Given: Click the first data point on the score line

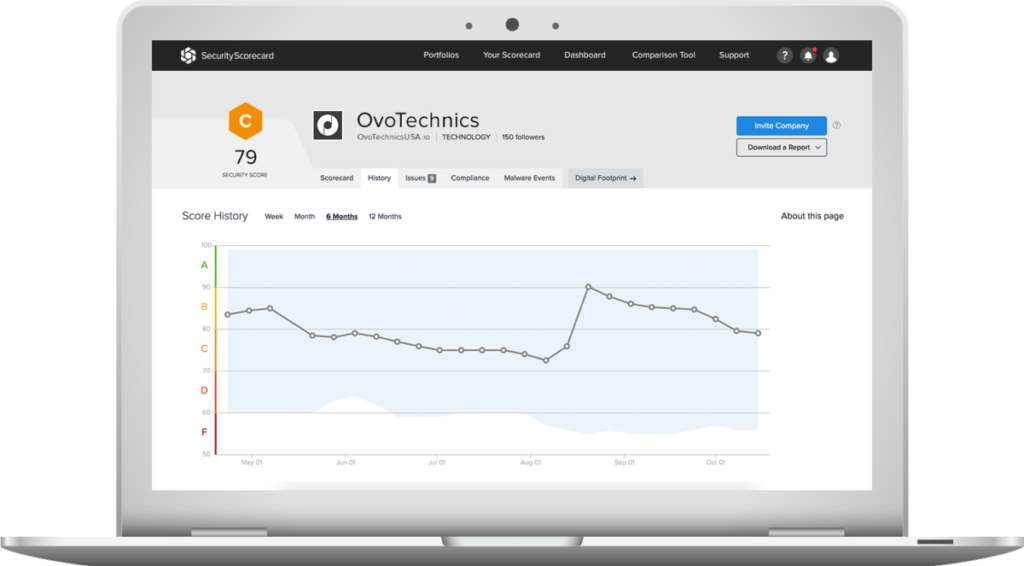Looking at the screenshot, I should [x=227, y=315].
